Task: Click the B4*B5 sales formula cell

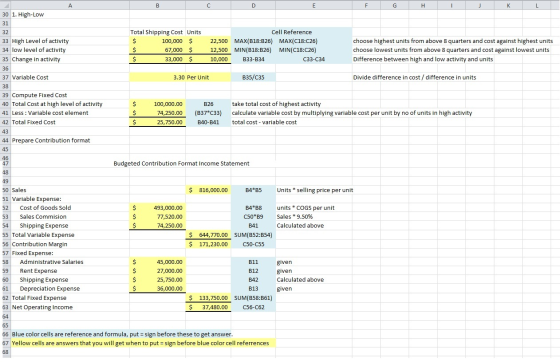Action: tap(253, 190)
